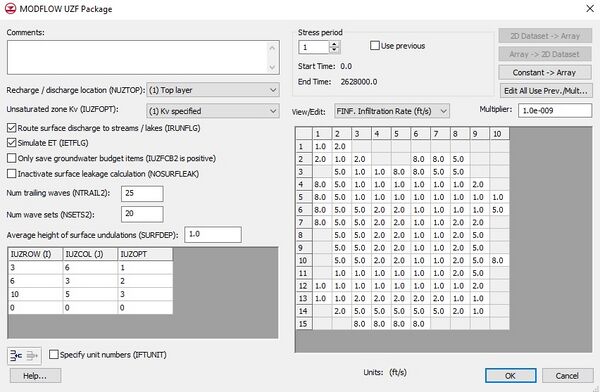Image resolution: width=600 pixels, height=392 pixels.
Task: Click grid cell row 4 column 9
Action: tap(480, 184)
